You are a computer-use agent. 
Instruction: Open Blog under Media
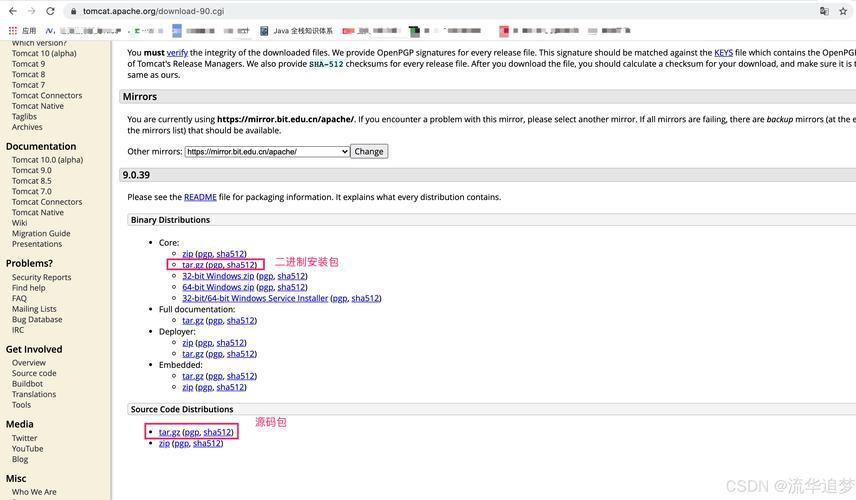coord(20,459)
